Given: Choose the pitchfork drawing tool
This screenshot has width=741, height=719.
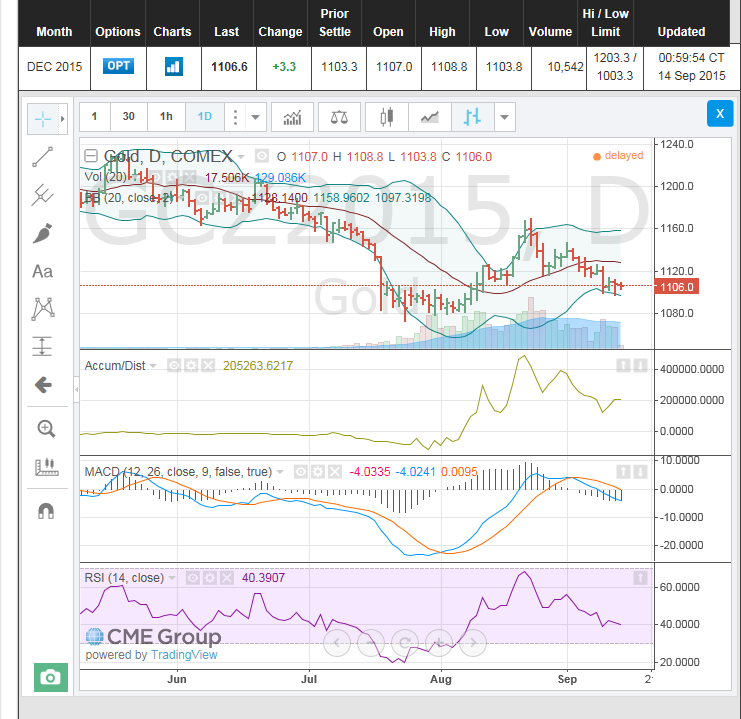Looking at the screenshot, I should pos(42,194).
